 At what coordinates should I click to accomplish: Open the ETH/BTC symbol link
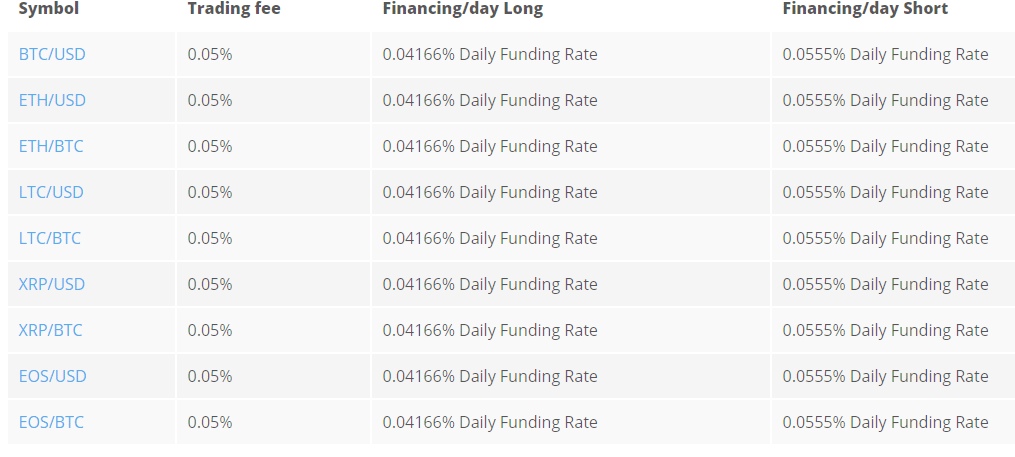[x=51, y=146]
